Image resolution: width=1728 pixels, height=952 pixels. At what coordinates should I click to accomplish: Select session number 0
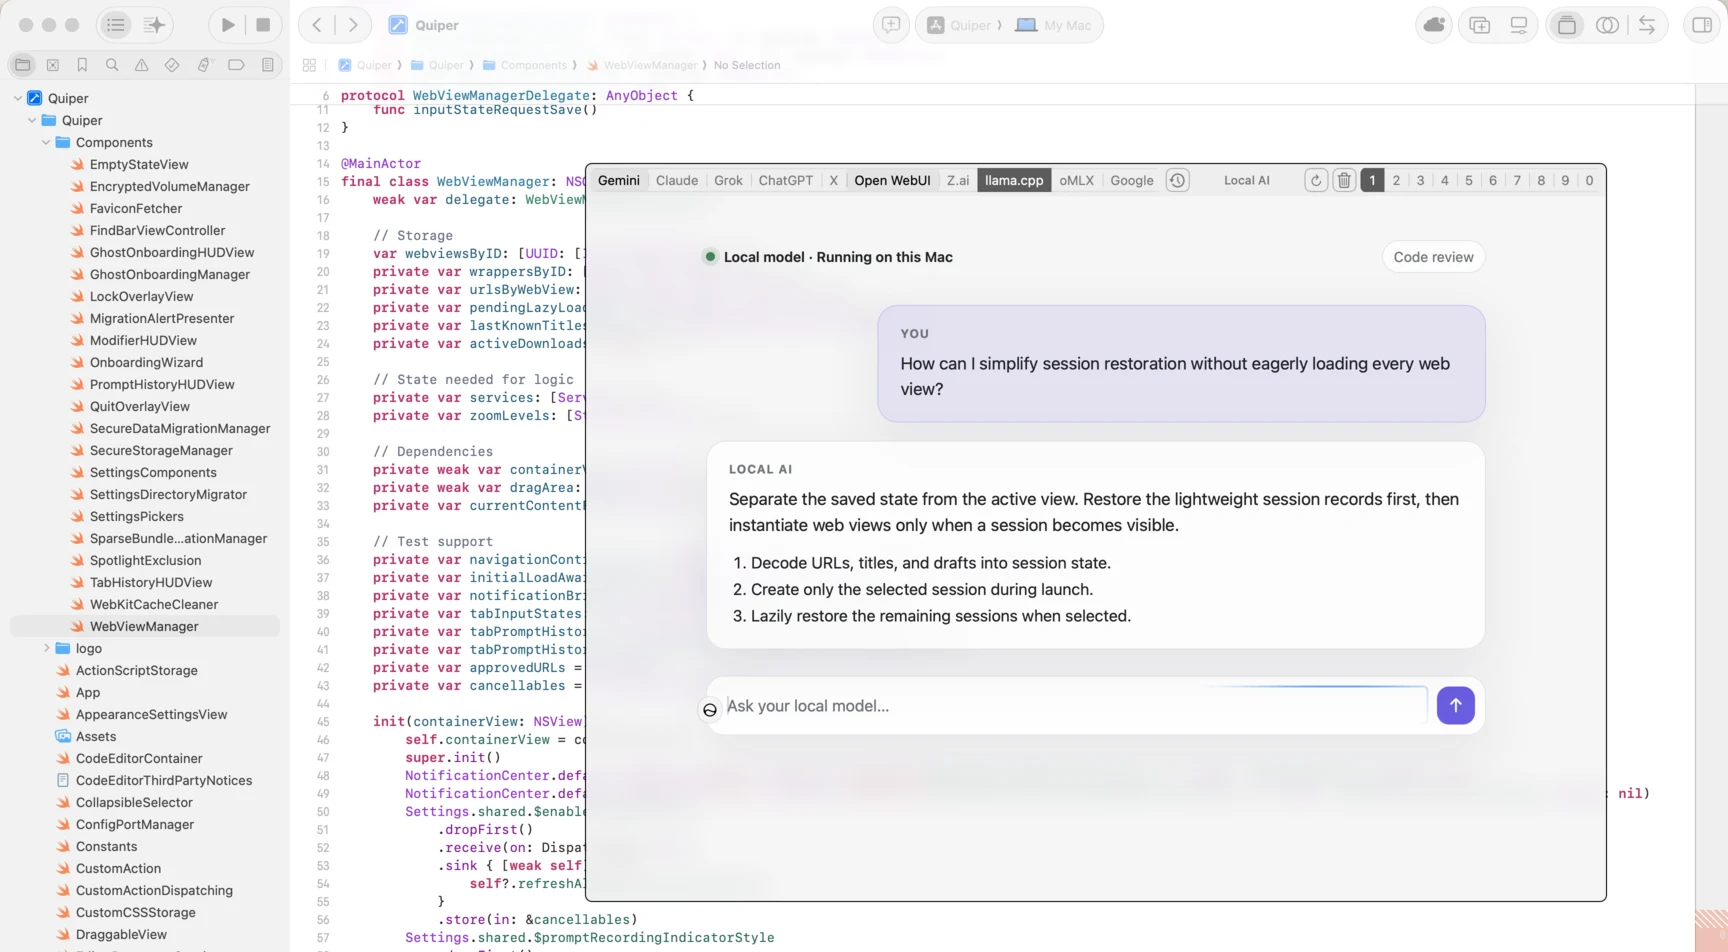[1590, 181]
